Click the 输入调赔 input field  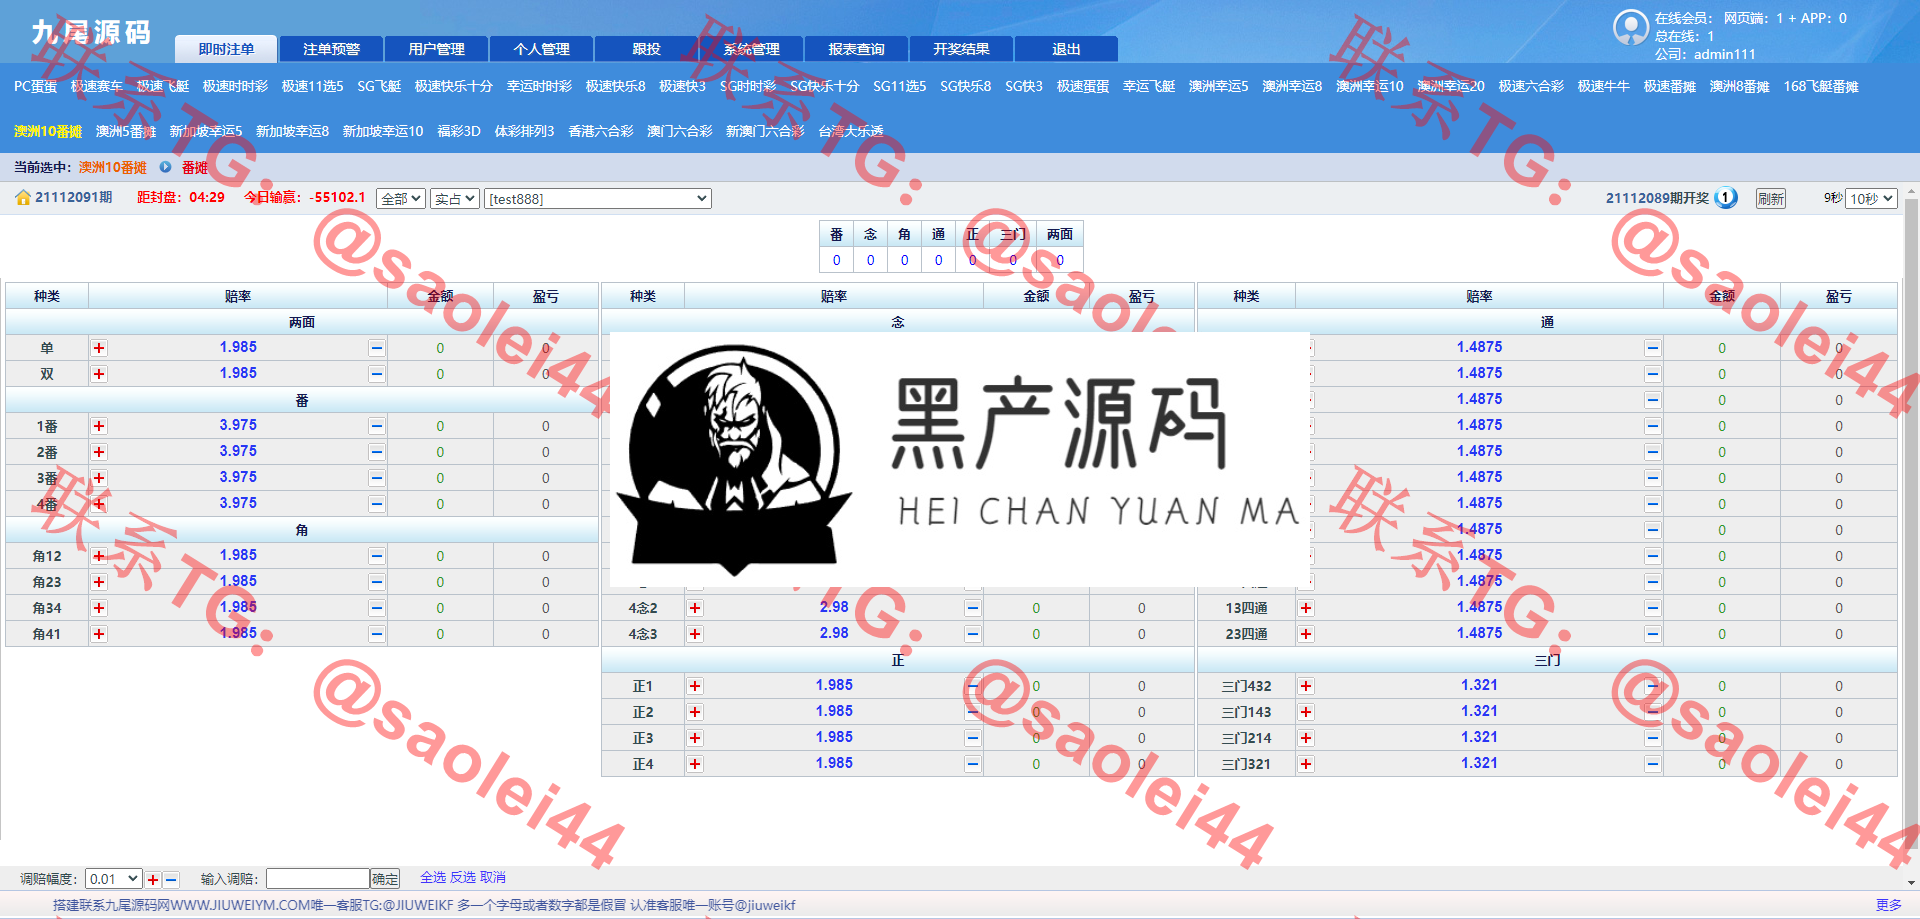point(318,879)
